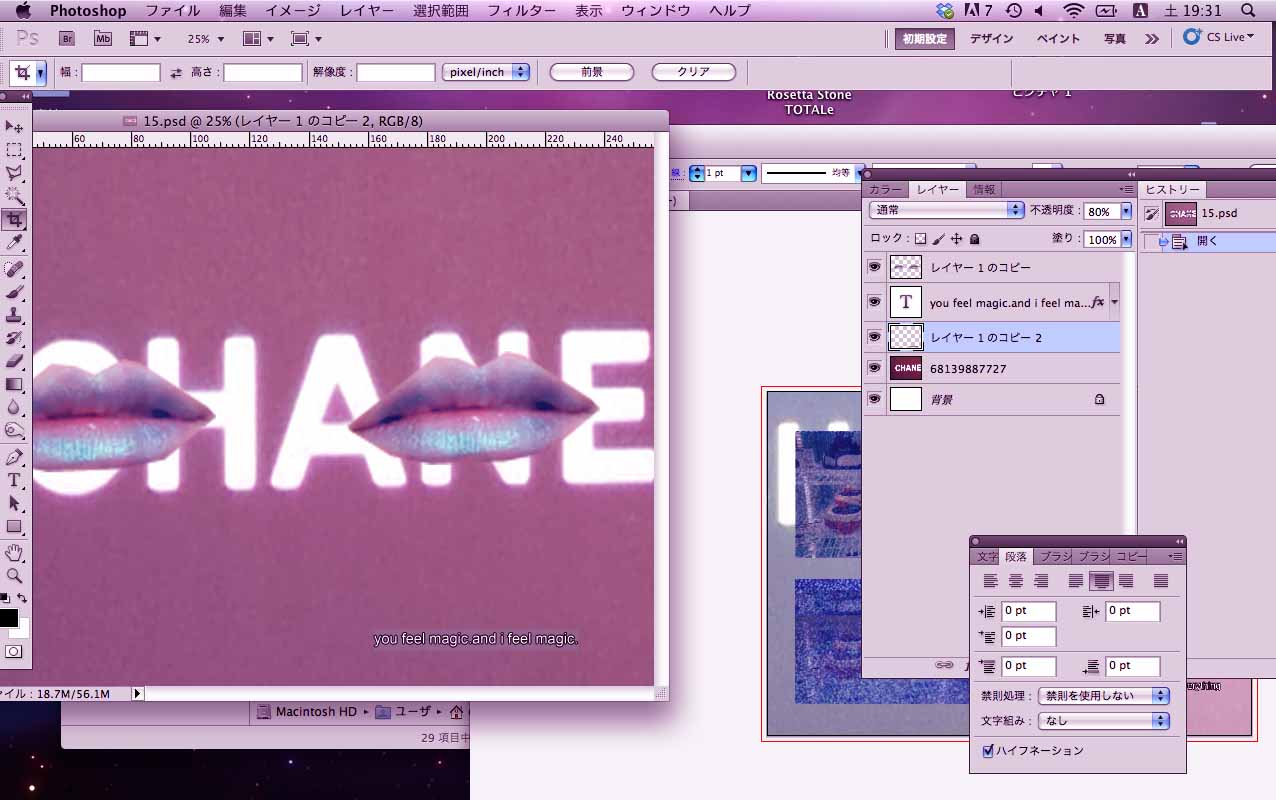Screen dimensions: 1276x800
Task: Toggle Quick Mask mode icon
Action: (14, 651)
